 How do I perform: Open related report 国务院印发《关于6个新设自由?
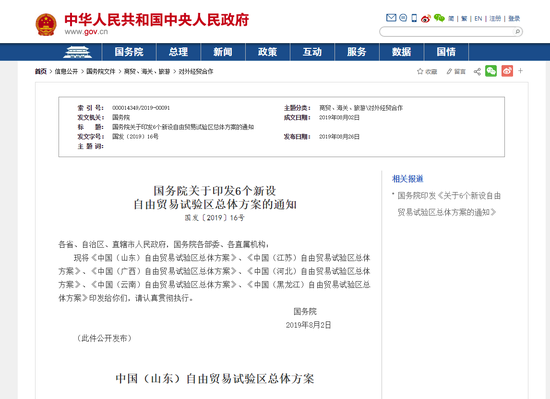coord(449,196)
